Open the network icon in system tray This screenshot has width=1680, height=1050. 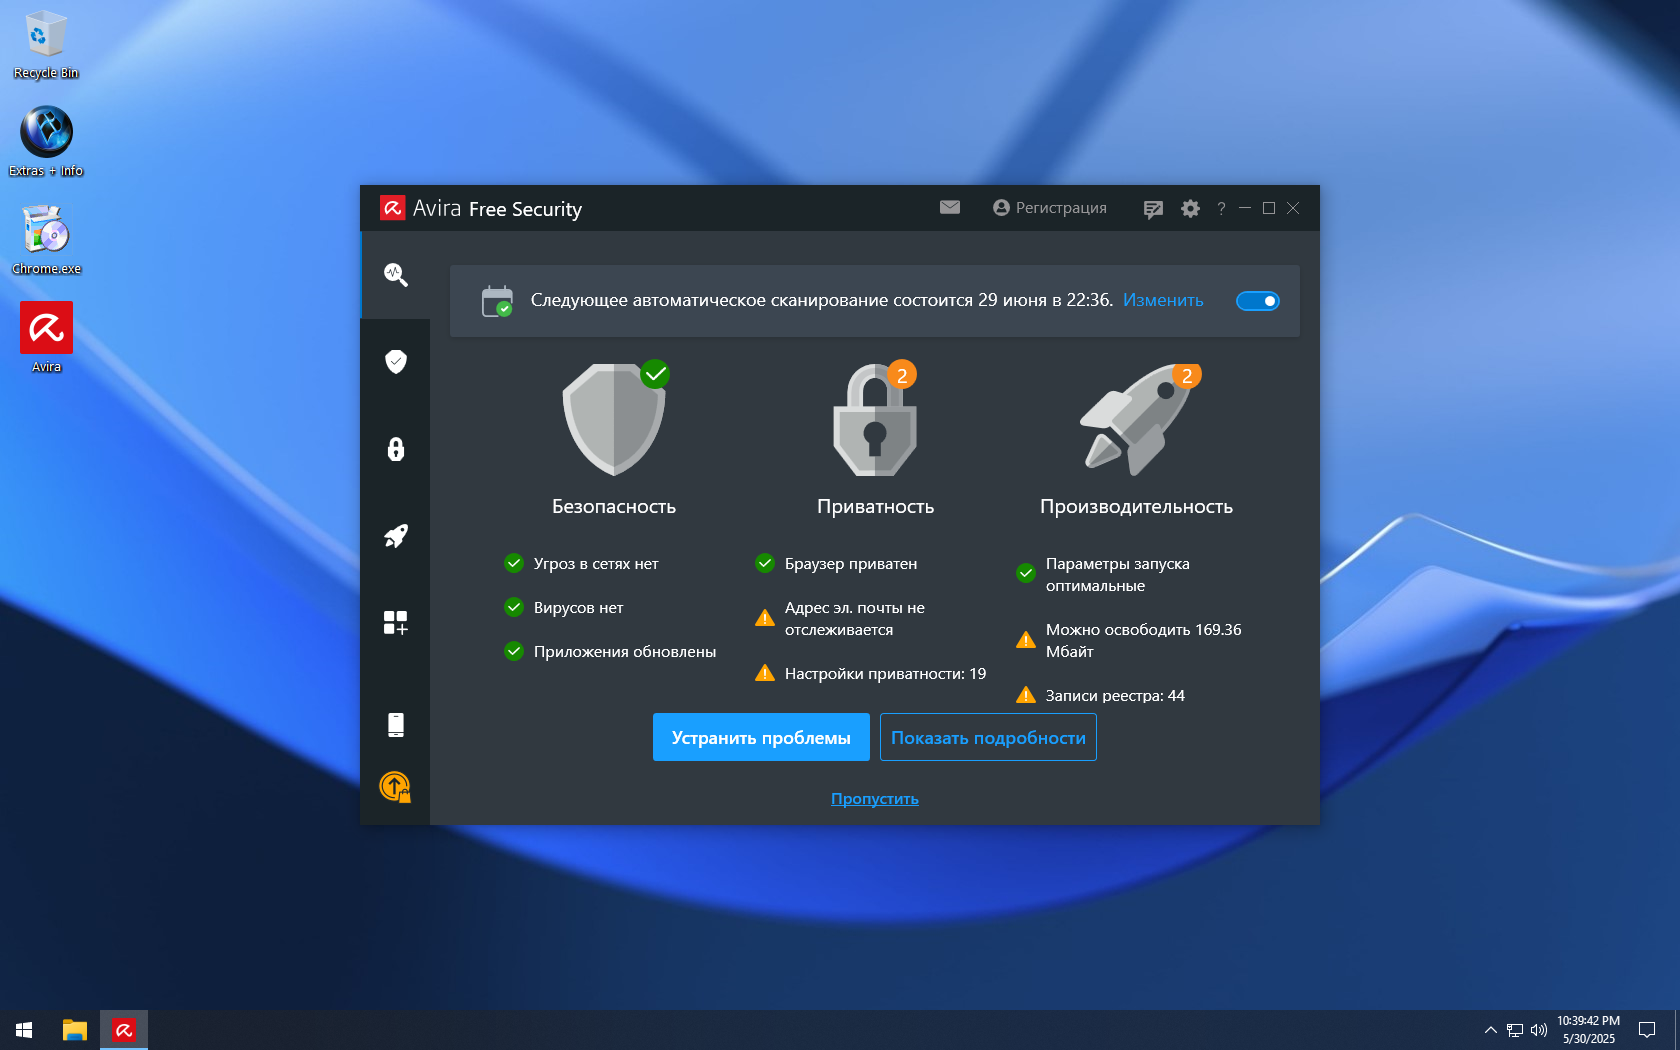point(1515,1030)
